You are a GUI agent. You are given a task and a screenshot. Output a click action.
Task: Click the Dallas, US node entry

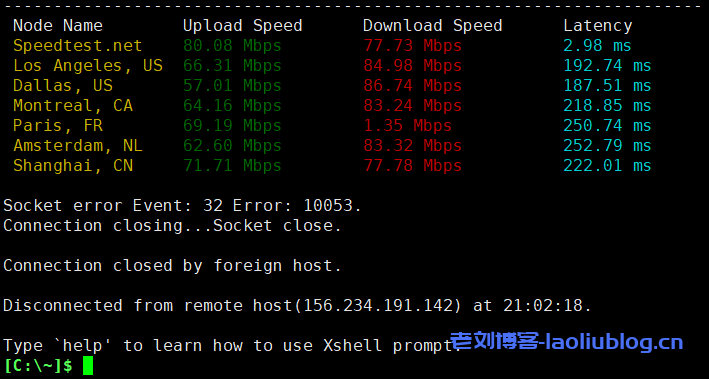tap(63, 86)
